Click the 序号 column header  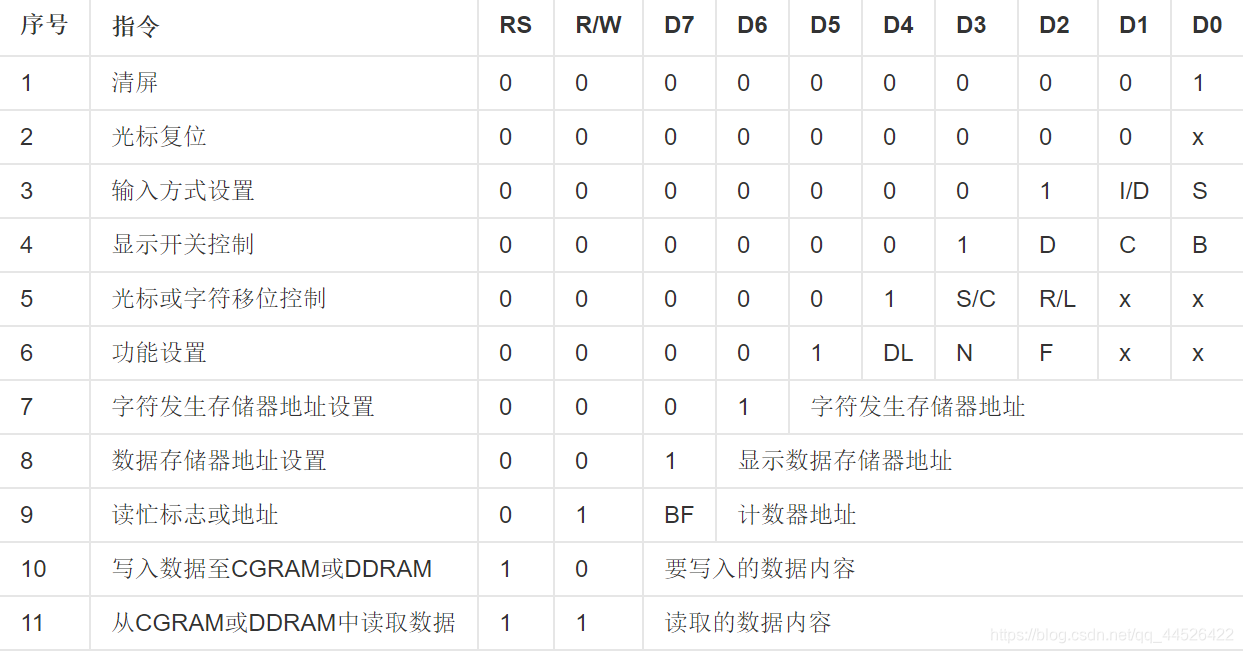coord(44,27)
